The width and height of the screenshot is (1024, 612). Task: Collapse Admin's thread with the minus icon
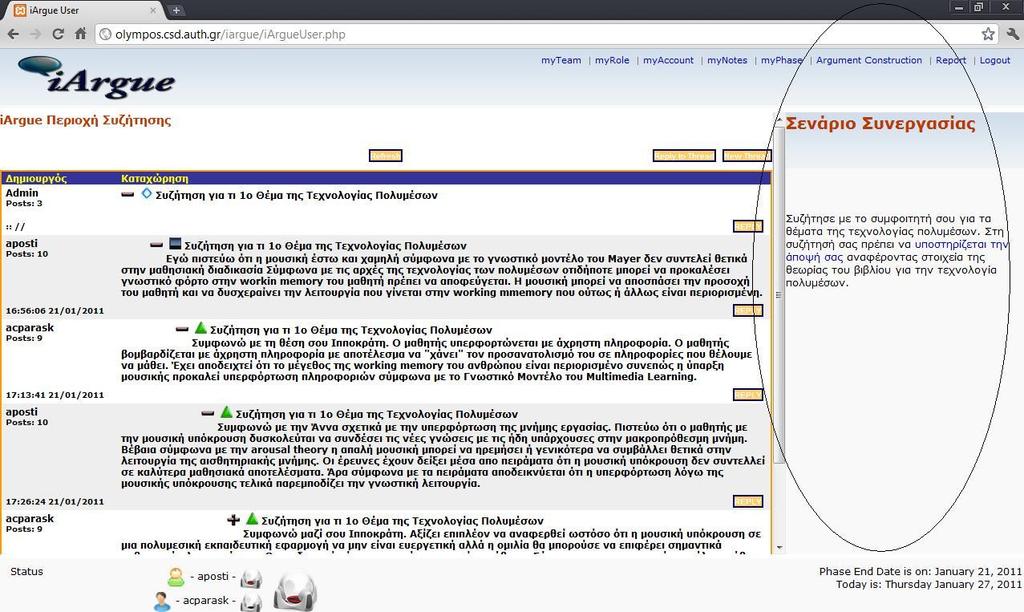coord(128,195)
